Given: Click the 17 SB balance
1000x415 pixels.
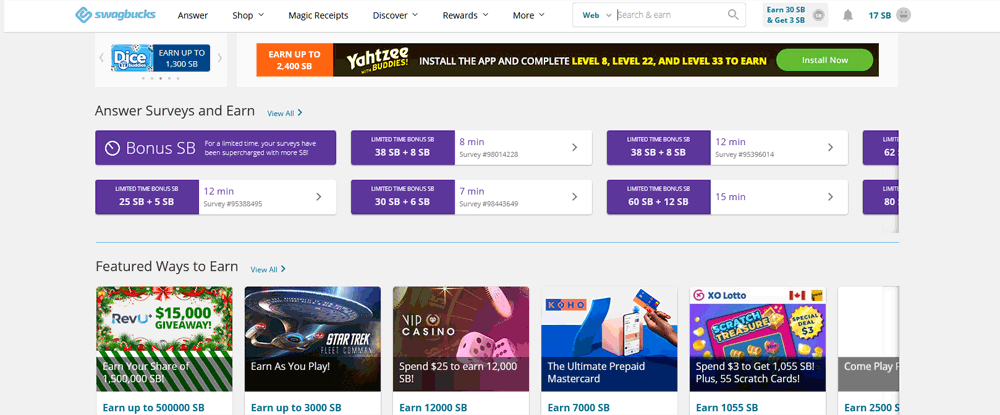Looking at the screenshot, I should 879,15.
